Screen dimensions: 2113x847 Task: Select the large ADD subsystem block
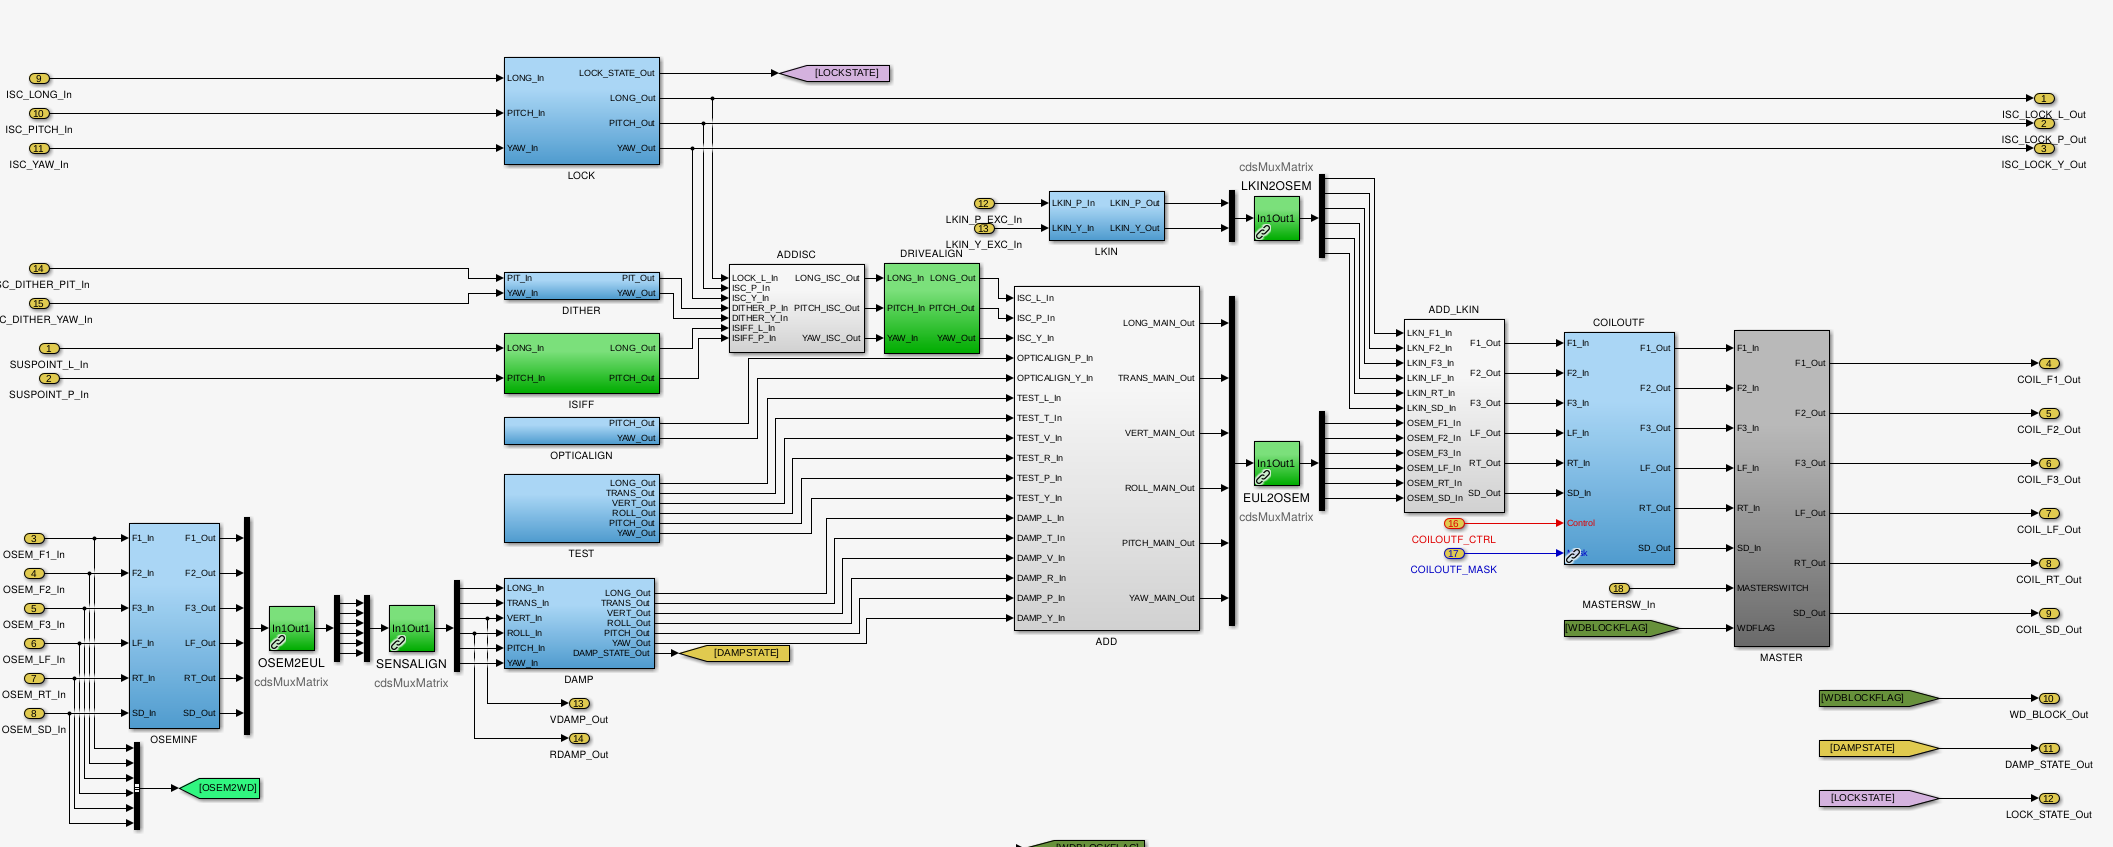1106,458
